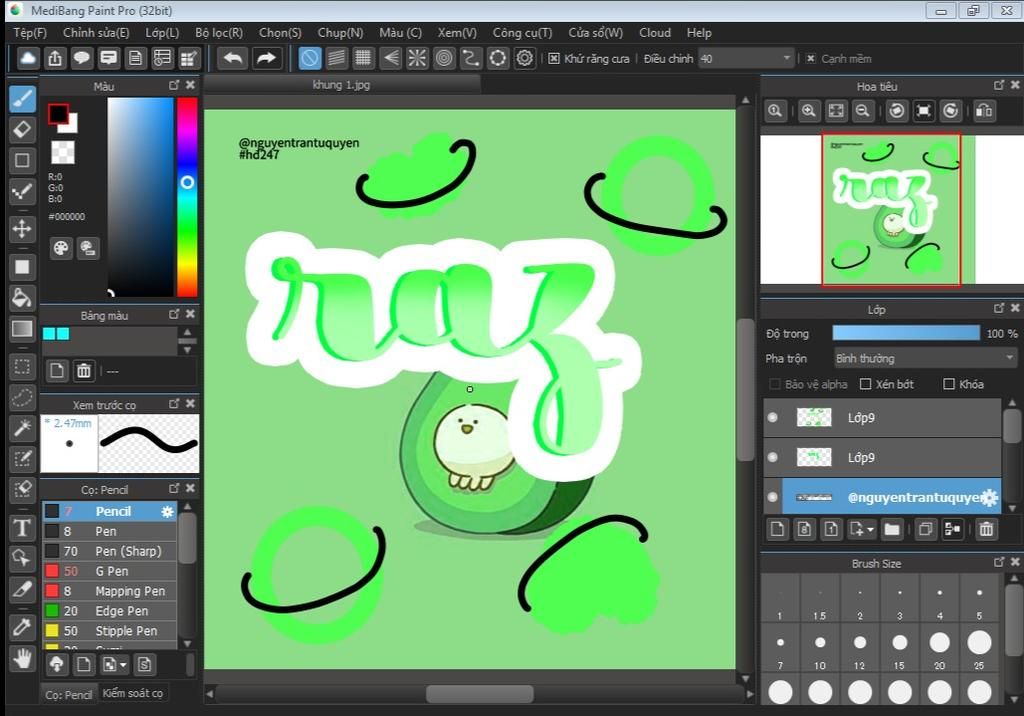Add a layer folder in the Lớp panel

[892, 529]
